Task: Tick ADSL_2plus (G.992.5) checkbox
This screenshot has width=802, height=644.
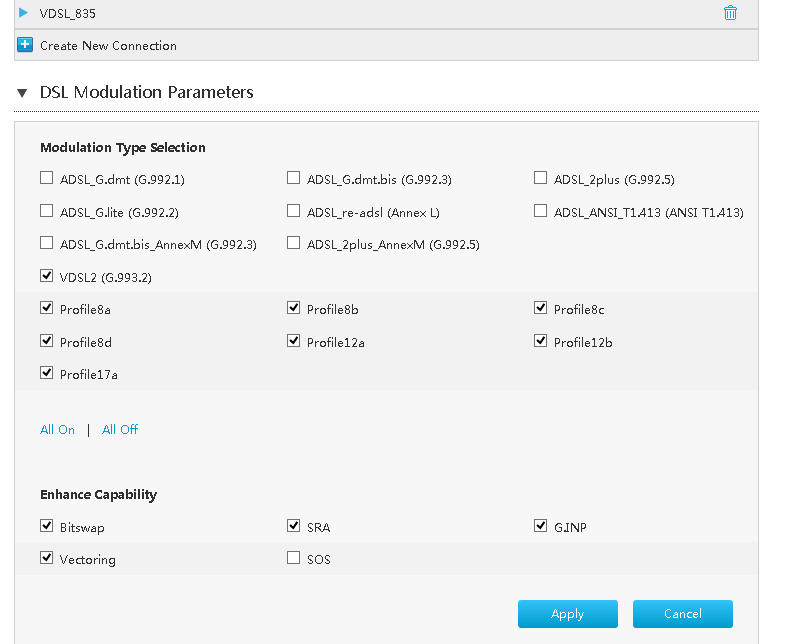Action: click(x=541, y=179)
